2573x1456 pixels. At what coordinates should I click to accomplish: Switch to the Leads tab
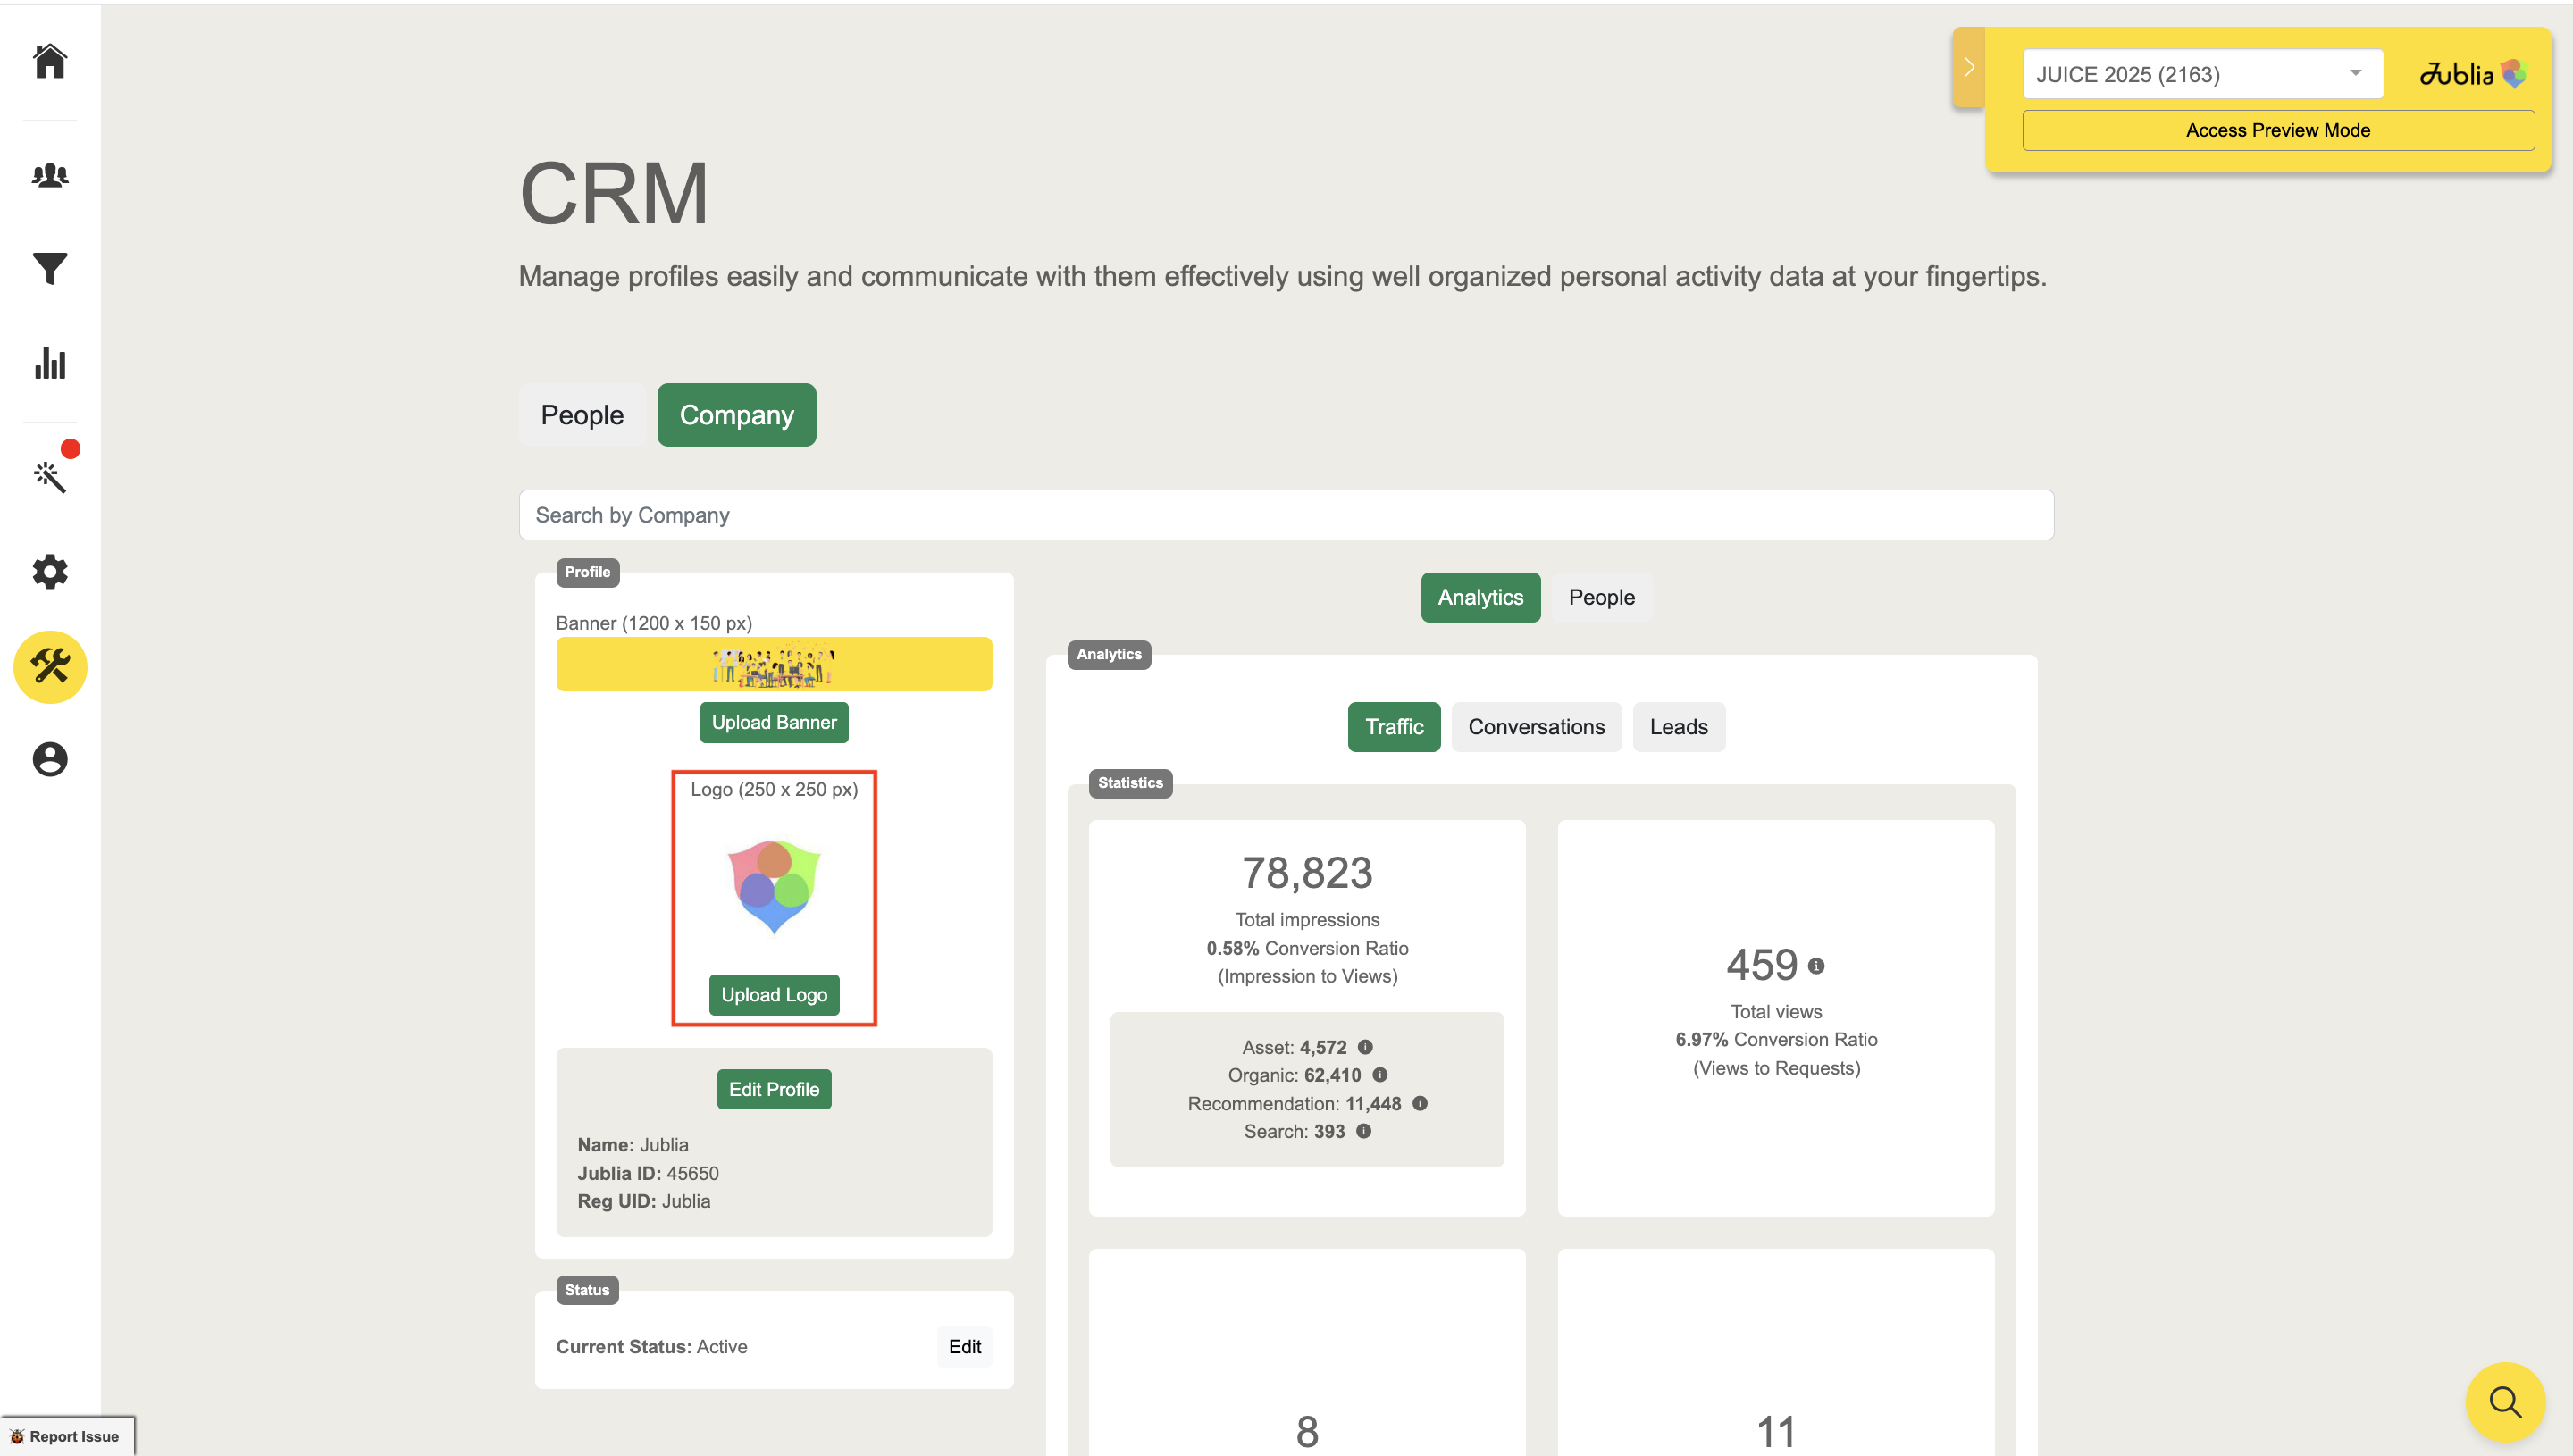tap(1677, 727)
